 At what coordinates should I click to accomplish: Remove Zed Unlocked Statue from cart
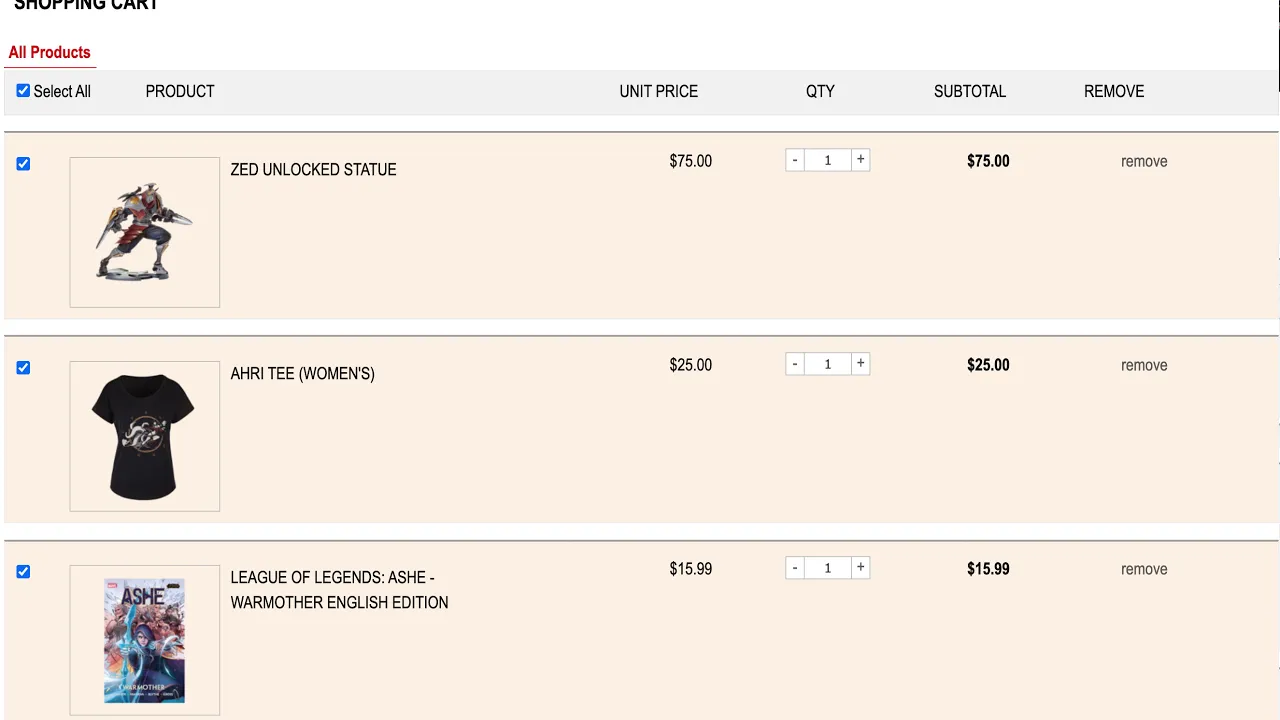1144,161
